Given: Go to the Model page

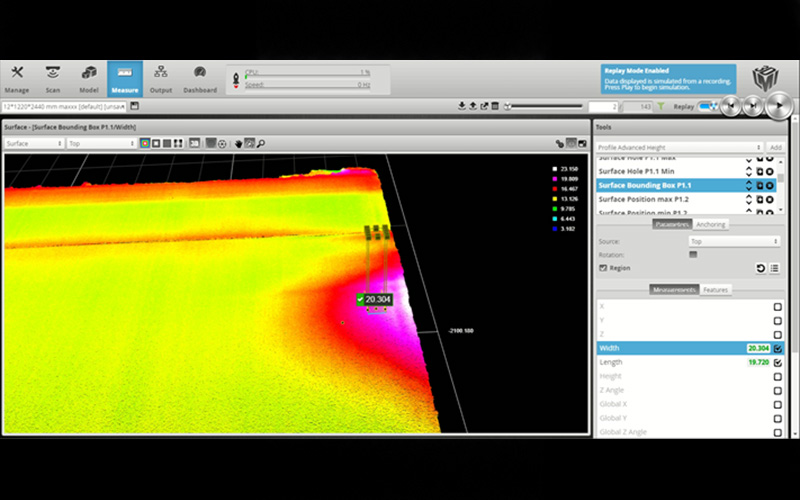Looking at the screenshot, I should (x=89, y=79).
